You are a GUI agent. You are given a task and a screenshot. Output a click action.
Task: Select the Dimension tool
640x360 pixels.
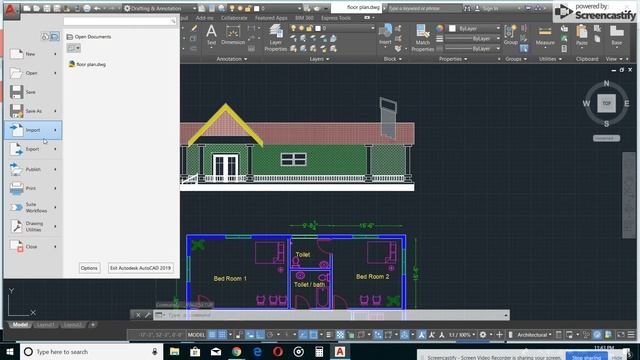233,35
